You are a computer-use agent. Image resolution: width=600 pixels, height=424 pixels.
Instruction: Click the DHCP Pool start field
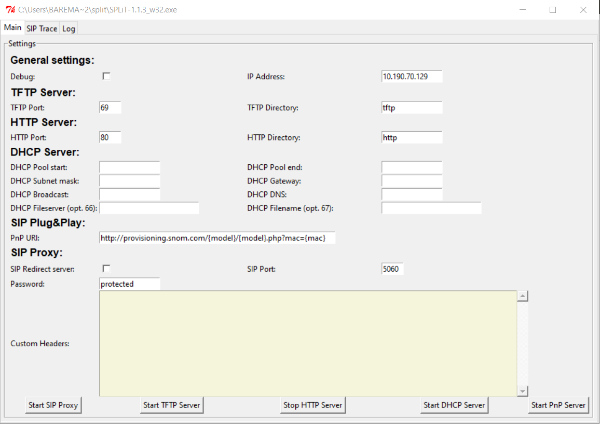pyautogui.click(x=129, y=167)
